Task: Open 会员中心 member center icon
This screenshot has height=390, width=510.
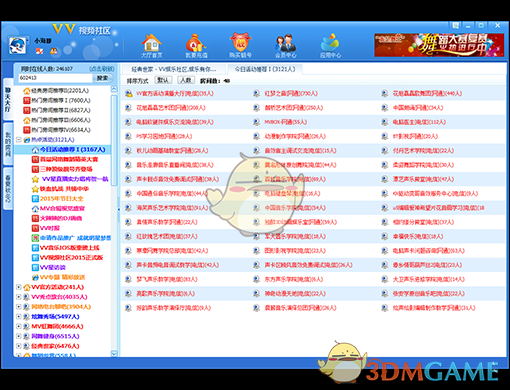Action: pyautogui.click(x=285, y=46)
